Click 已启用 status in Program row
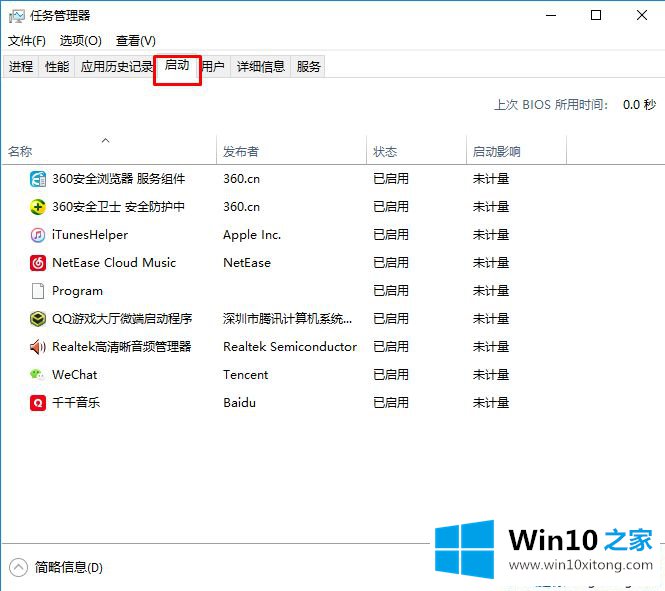 click(391, 290)
